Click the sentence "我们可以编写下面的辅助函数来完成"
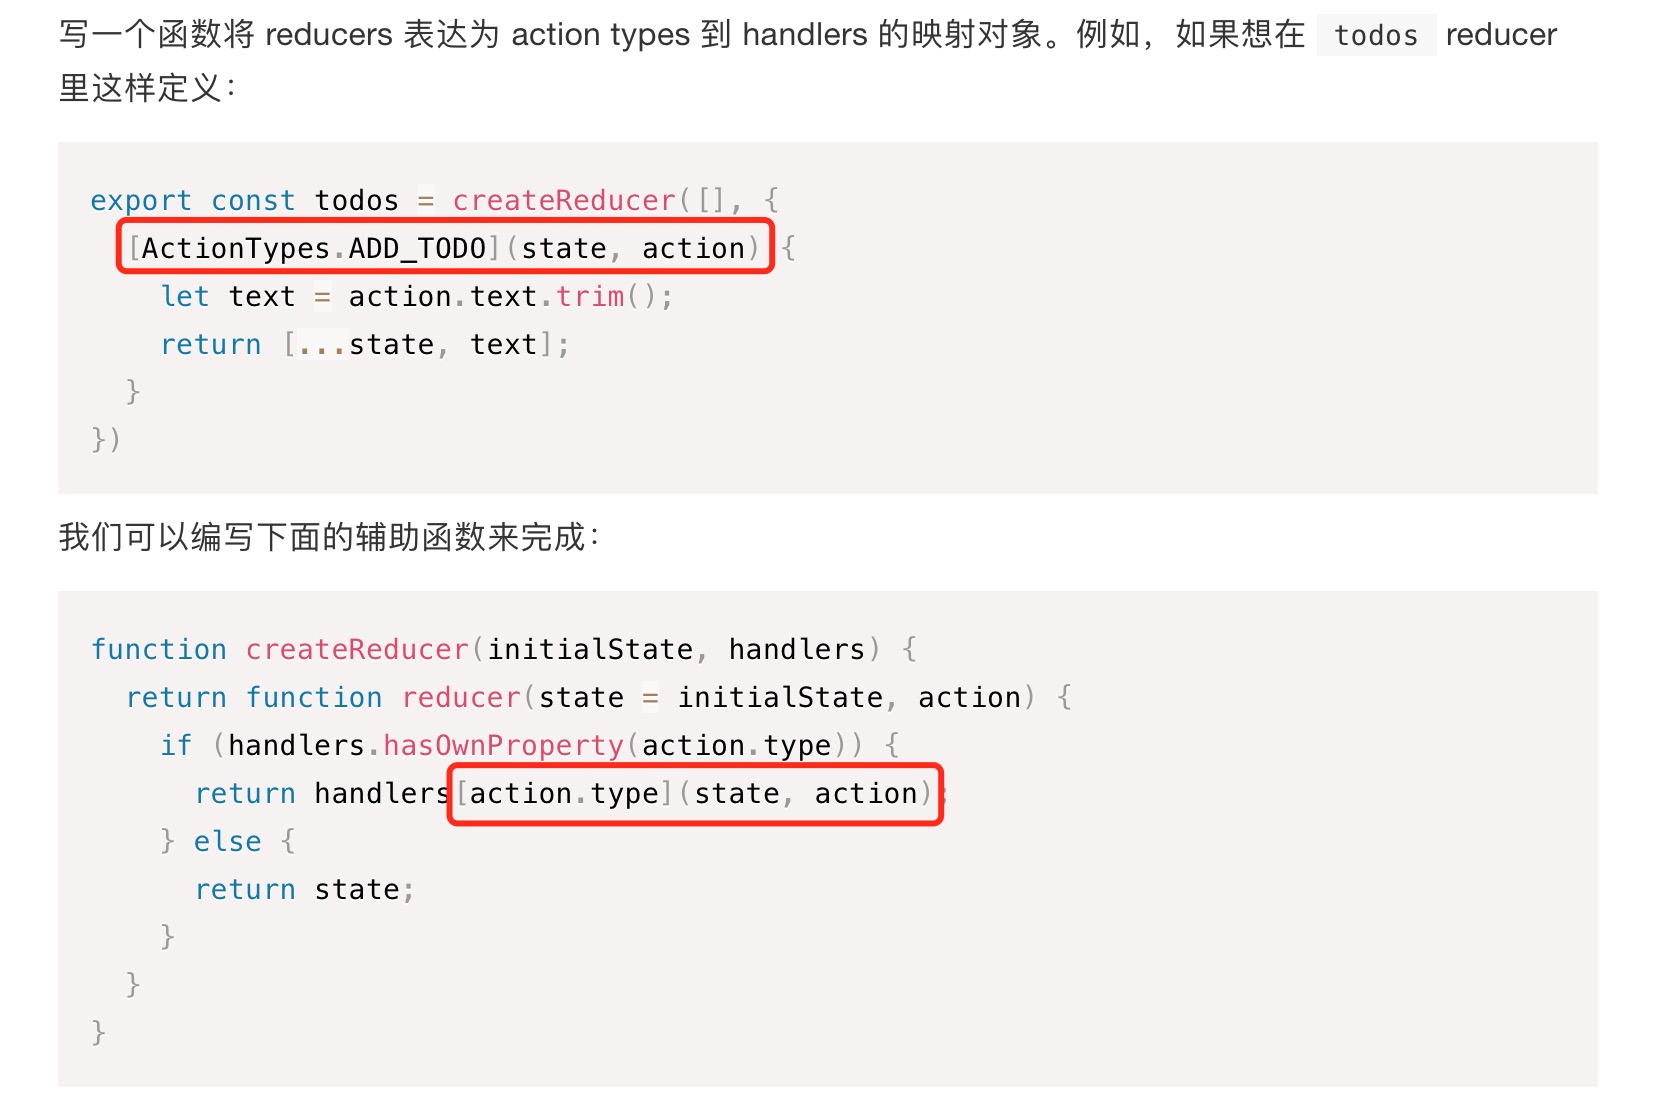This screenshot has height=1110, width=1668. tap(328, 537)
